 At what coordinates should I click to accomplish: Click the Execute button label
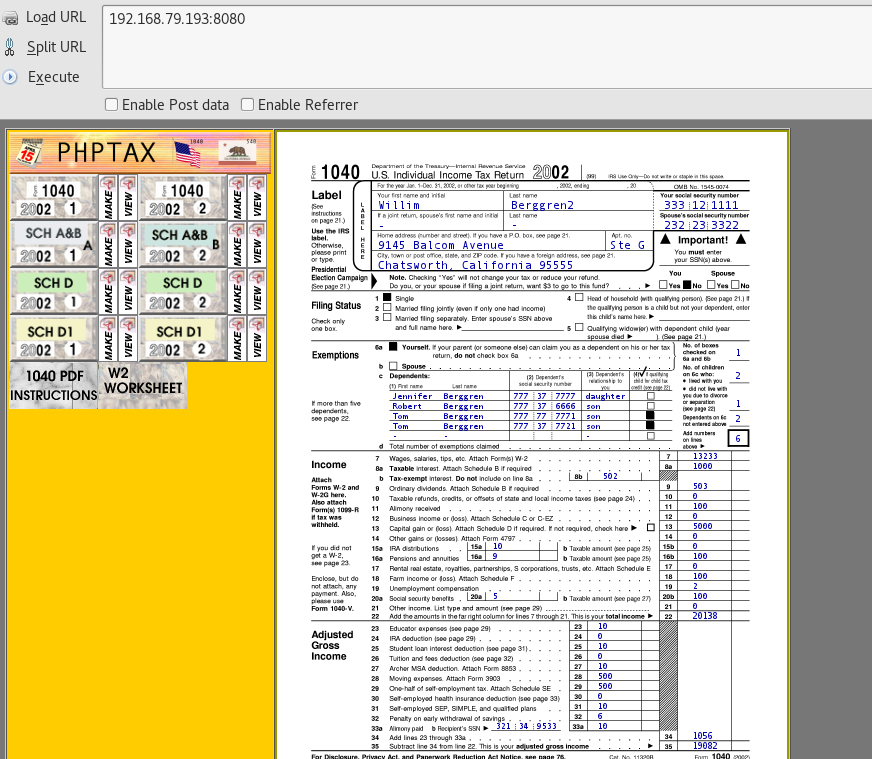(53, 77)
